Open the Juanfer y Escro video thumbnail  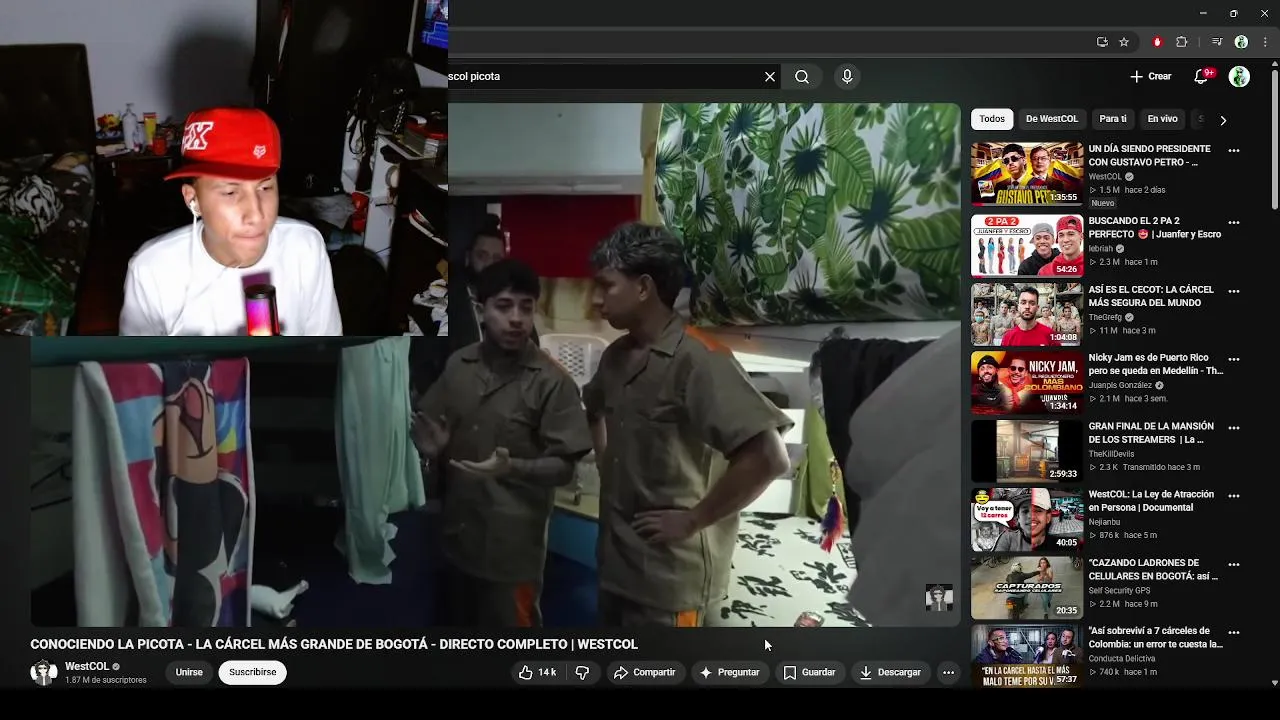pos(1027,245)
